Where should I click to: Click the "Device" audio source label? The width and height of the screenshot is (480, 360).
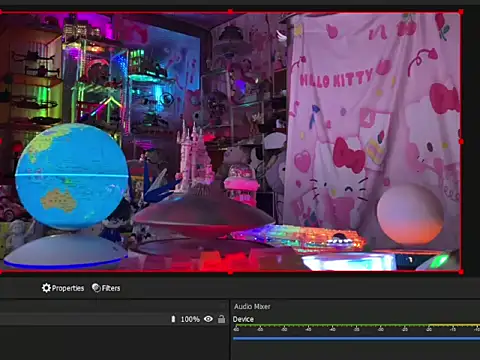243,319
